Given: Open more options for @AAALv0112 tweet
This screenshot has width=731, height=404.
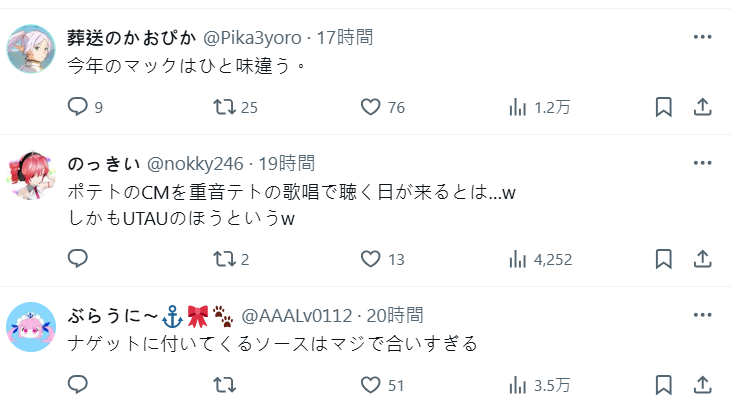Looking at the screenshot, I should 703,315.
